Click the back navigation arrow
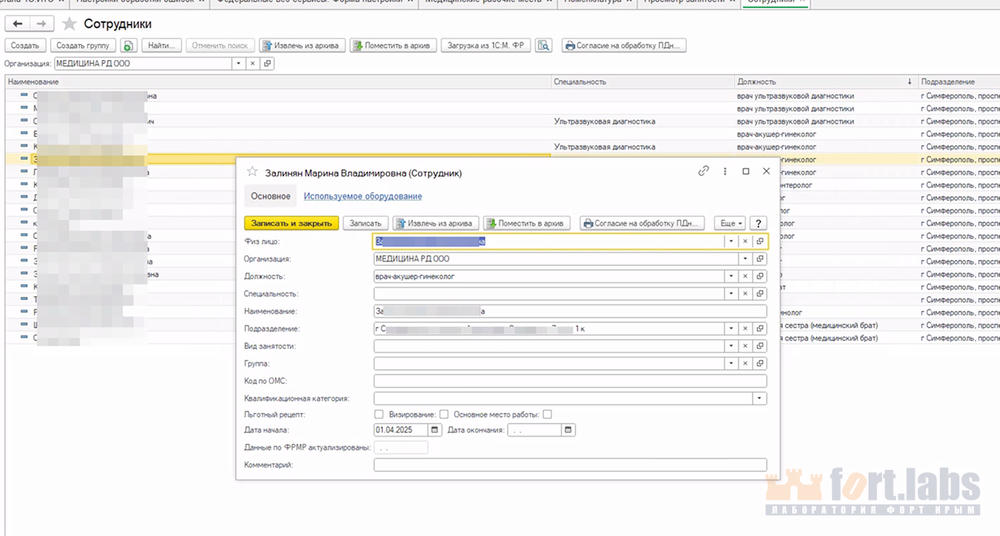This screenshot has height=536, width=1000. tap(18, 22)
